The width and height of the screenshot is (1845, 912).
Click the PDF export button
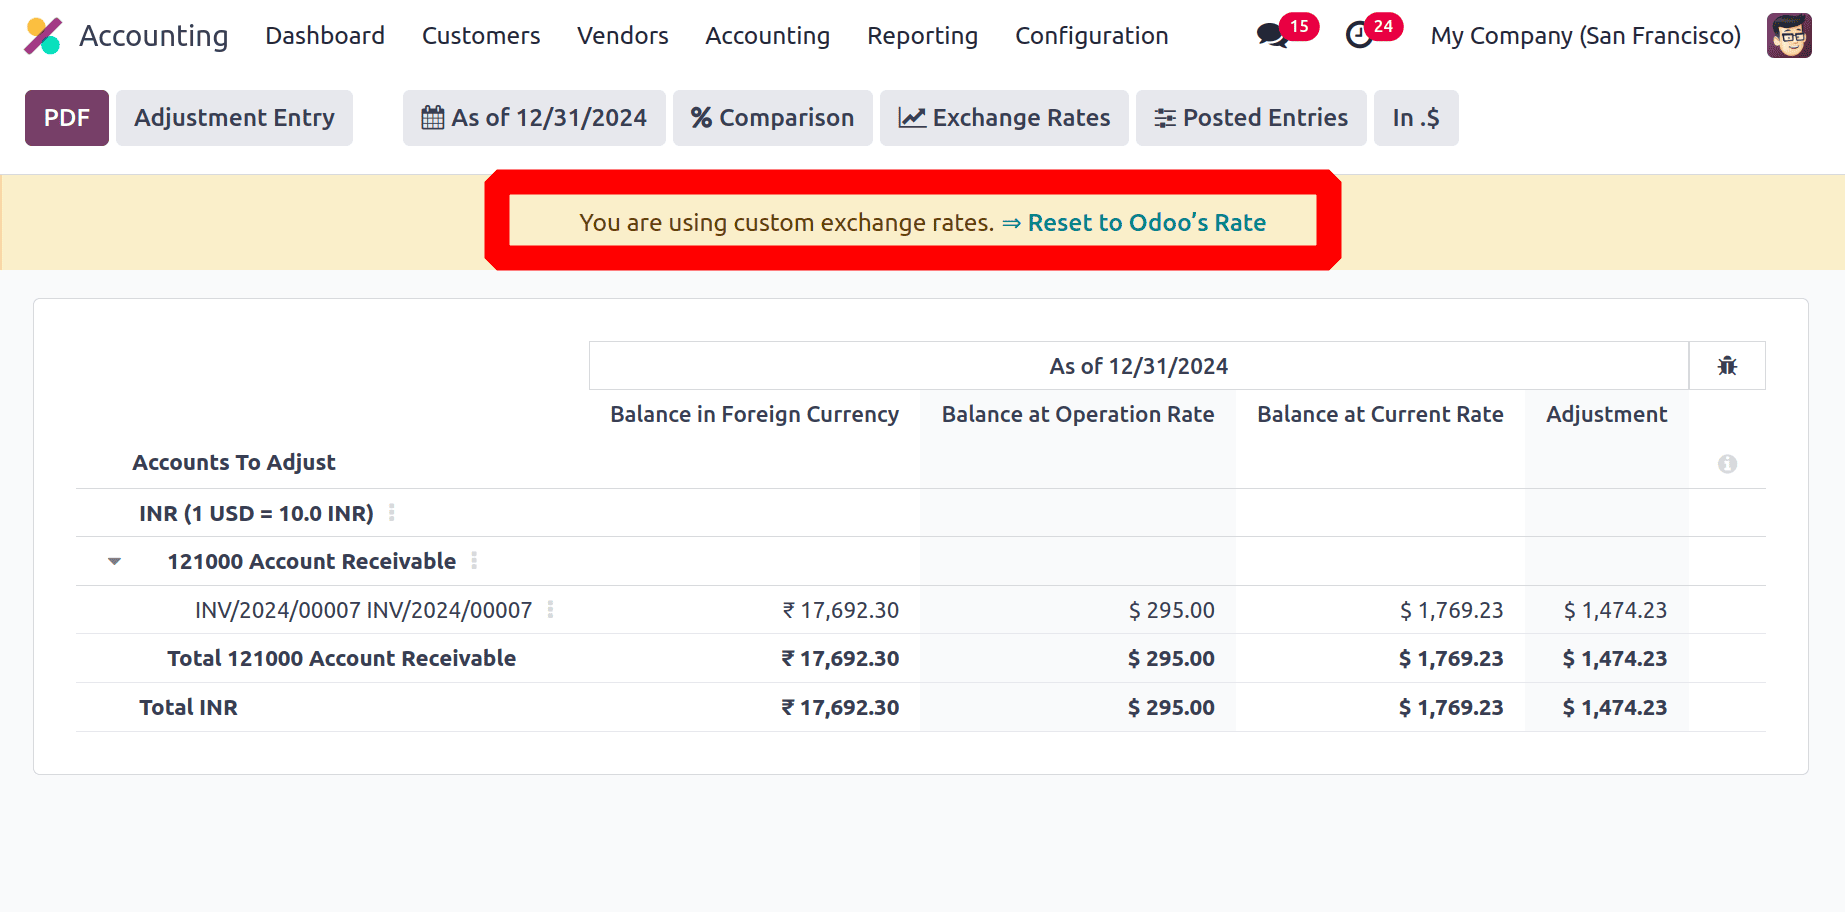[67, 118]
